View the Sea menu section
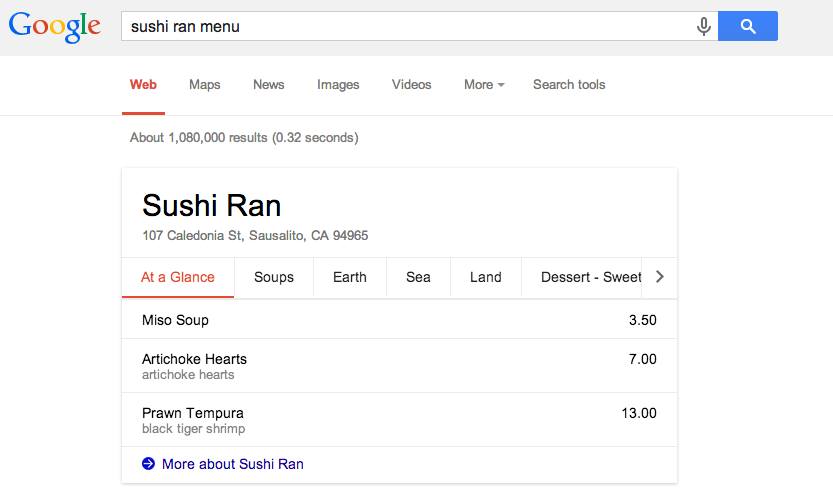This screenshot has width=833, height=497. point(418,278)
